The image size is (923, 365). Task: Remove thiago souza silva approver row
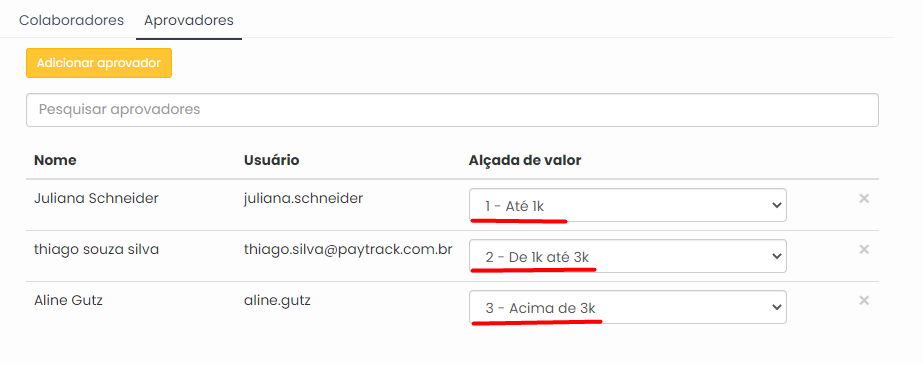(x=864, y=250)
